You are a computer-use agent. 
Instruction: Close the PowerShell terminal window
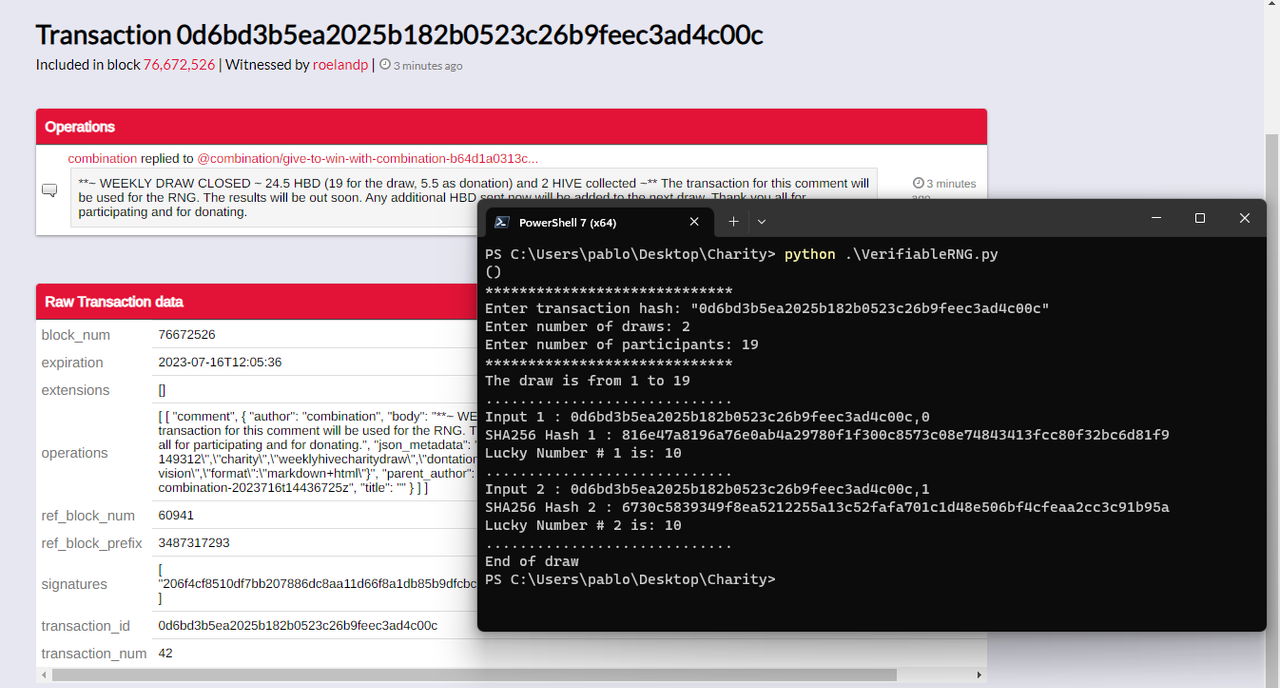pyautogui.click(x=1244, y=218)
